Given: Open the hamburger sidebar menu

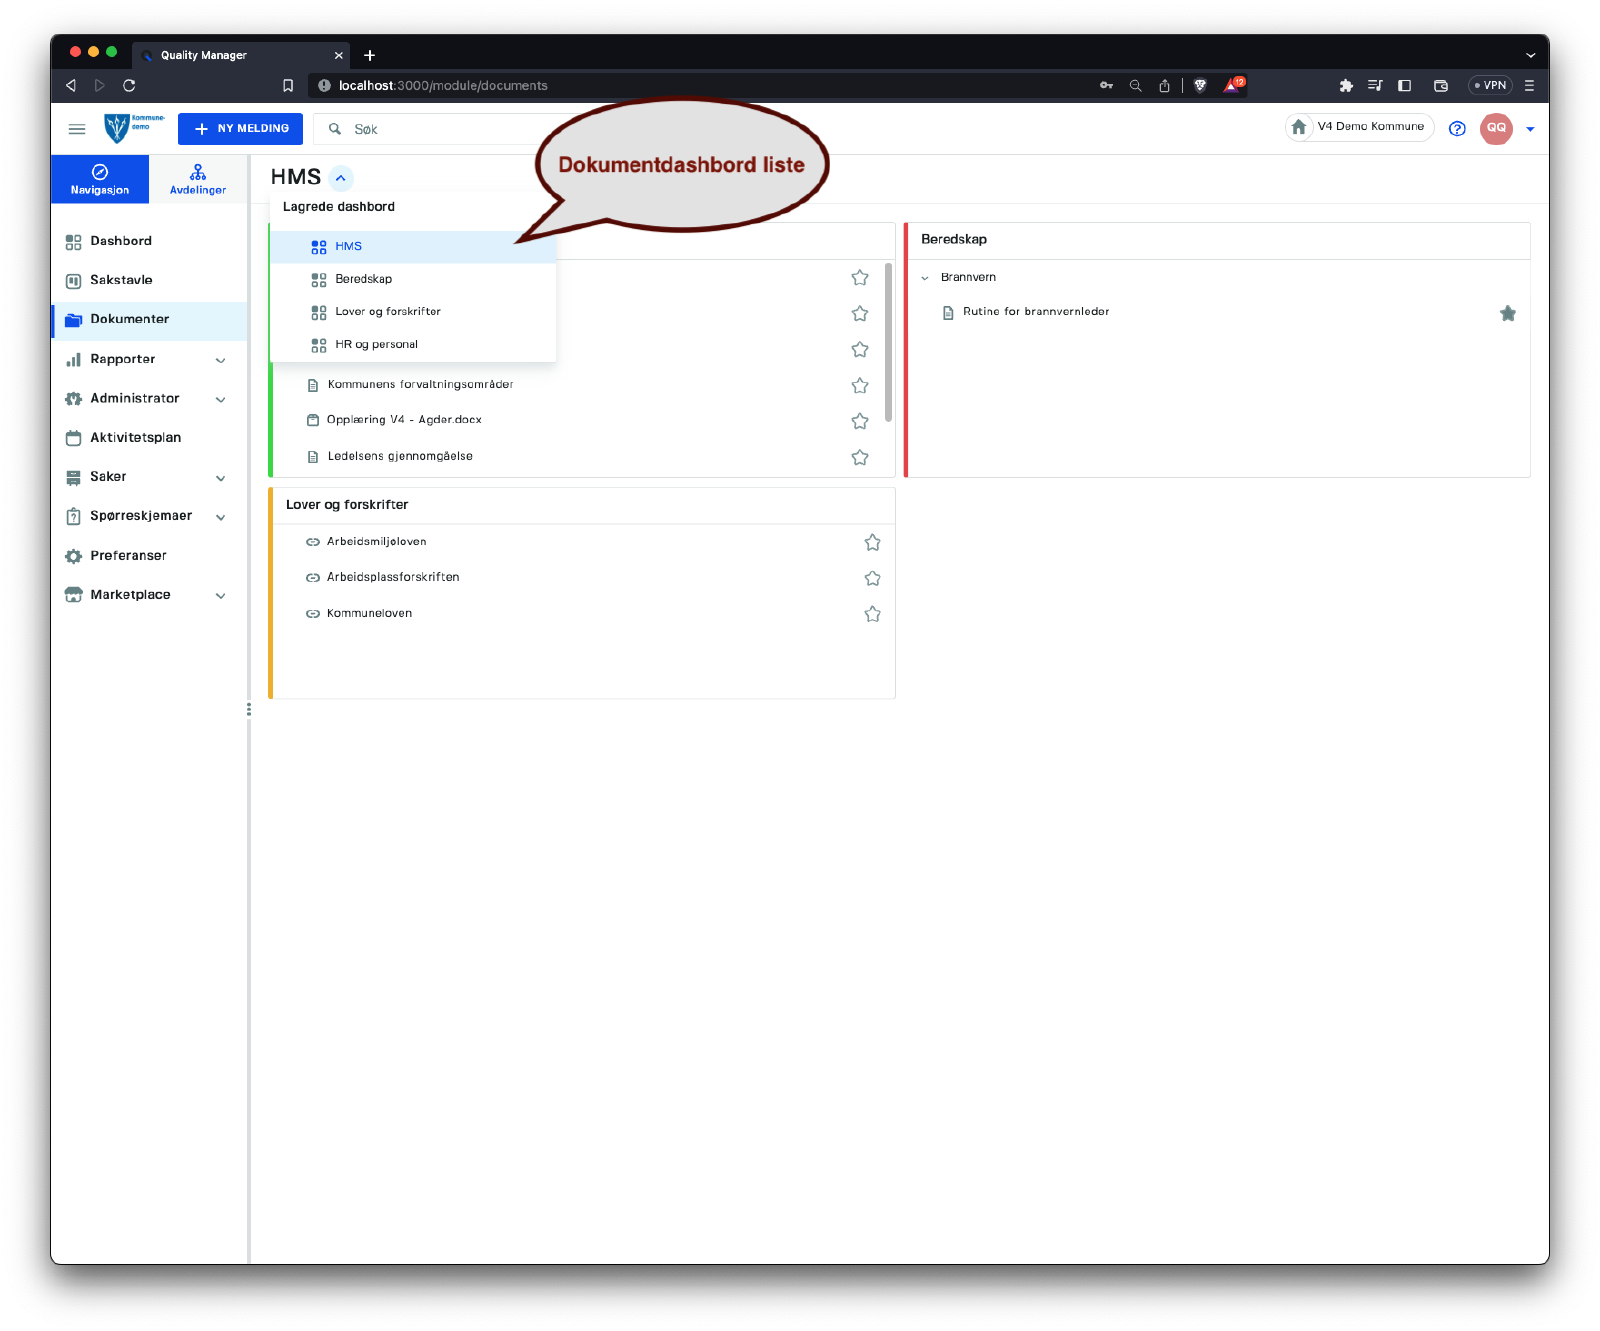Looking at the screenshot, I should tap(77, 129).
